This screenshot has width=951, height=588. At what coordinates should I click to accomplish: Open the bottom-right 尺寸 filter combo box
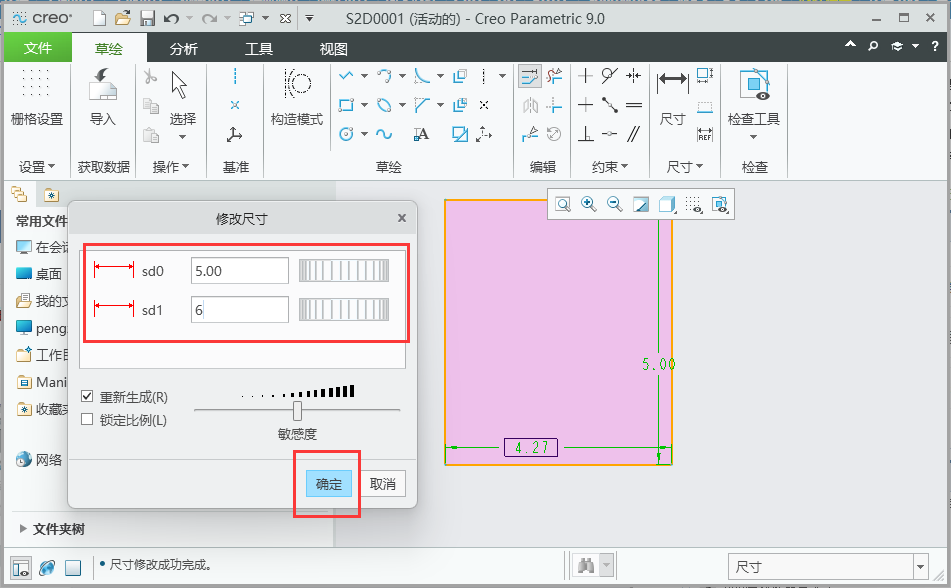click(x=828, y=567)
